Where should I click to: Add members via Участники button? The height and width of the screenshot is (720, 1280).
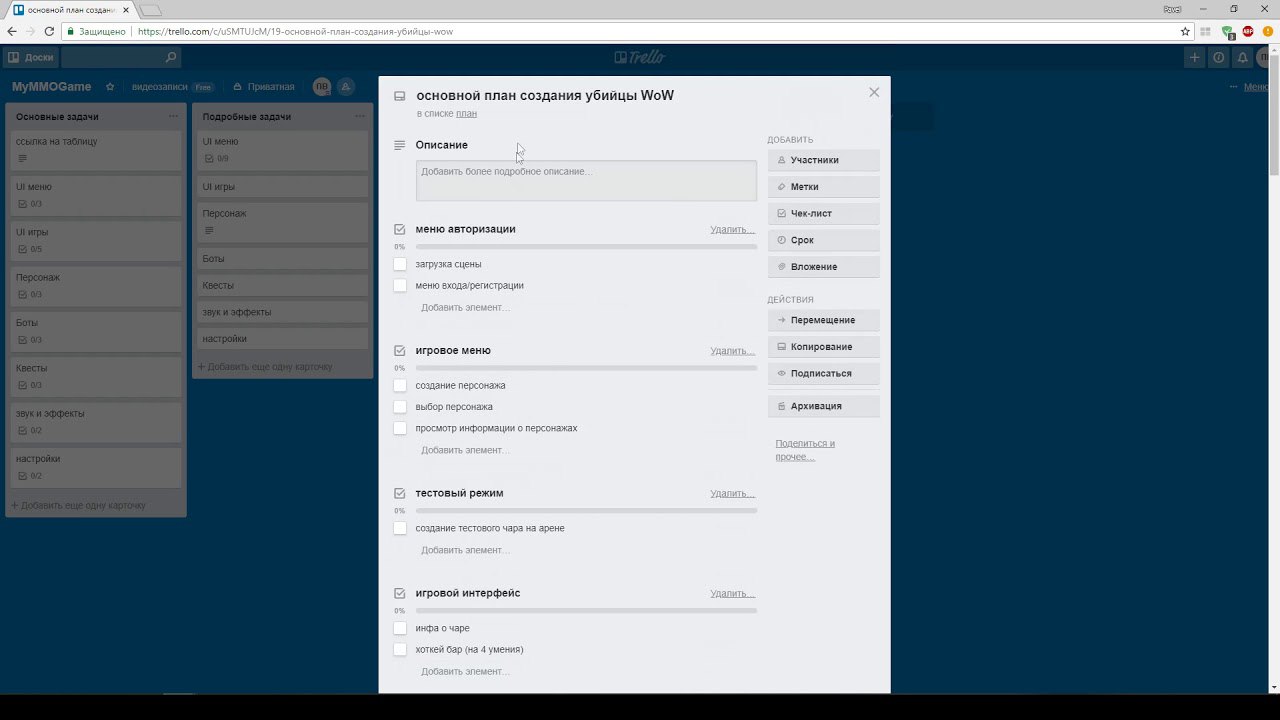tap(824, 160)
